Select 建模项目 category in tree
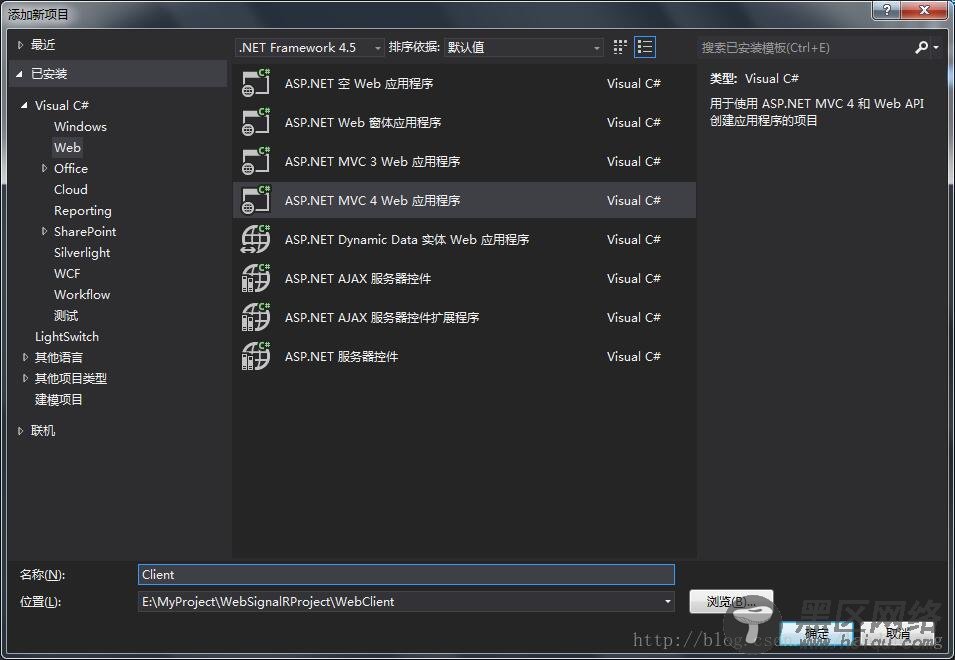 click(x=58, y=399)
